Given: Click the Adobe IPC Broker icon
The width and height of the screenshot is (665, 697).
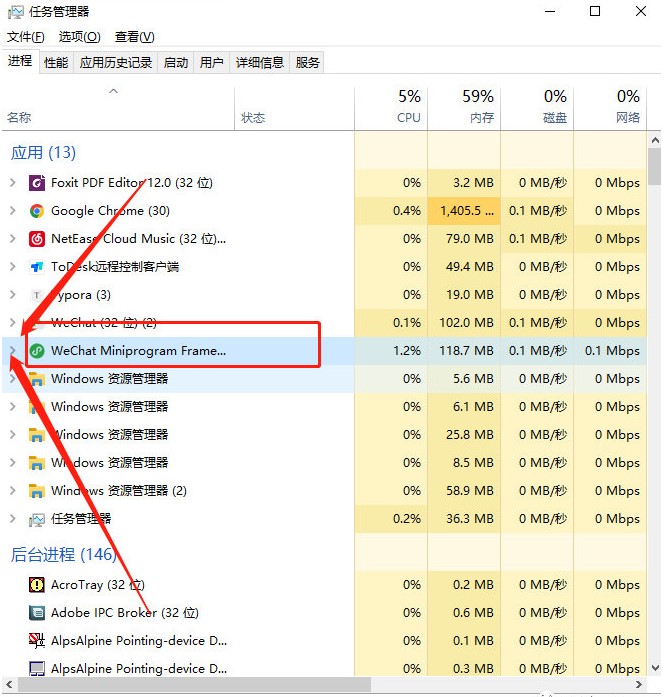Looking at the screenshot, I should pos(36,613).
